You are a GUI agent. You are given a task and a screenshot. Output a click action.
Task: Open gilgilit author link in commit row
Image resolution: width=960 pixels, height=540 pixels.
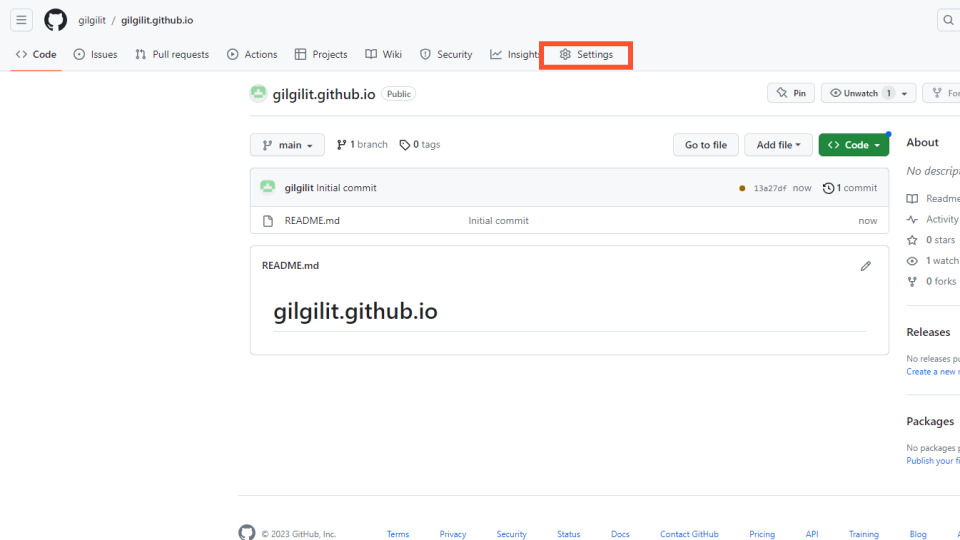(299, 188)
